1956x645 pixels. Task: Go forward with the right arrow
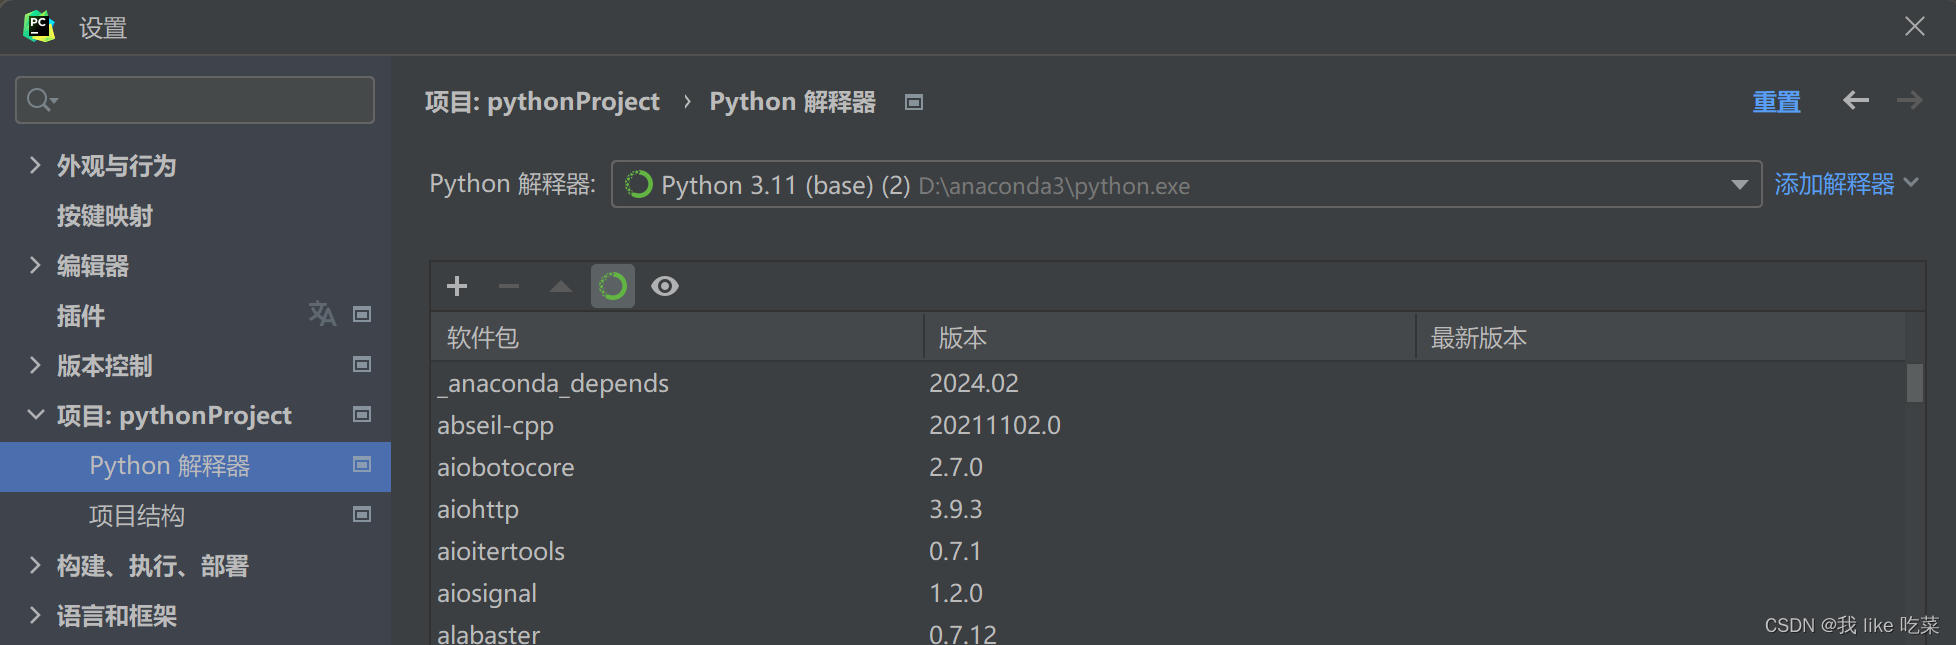1909,100
